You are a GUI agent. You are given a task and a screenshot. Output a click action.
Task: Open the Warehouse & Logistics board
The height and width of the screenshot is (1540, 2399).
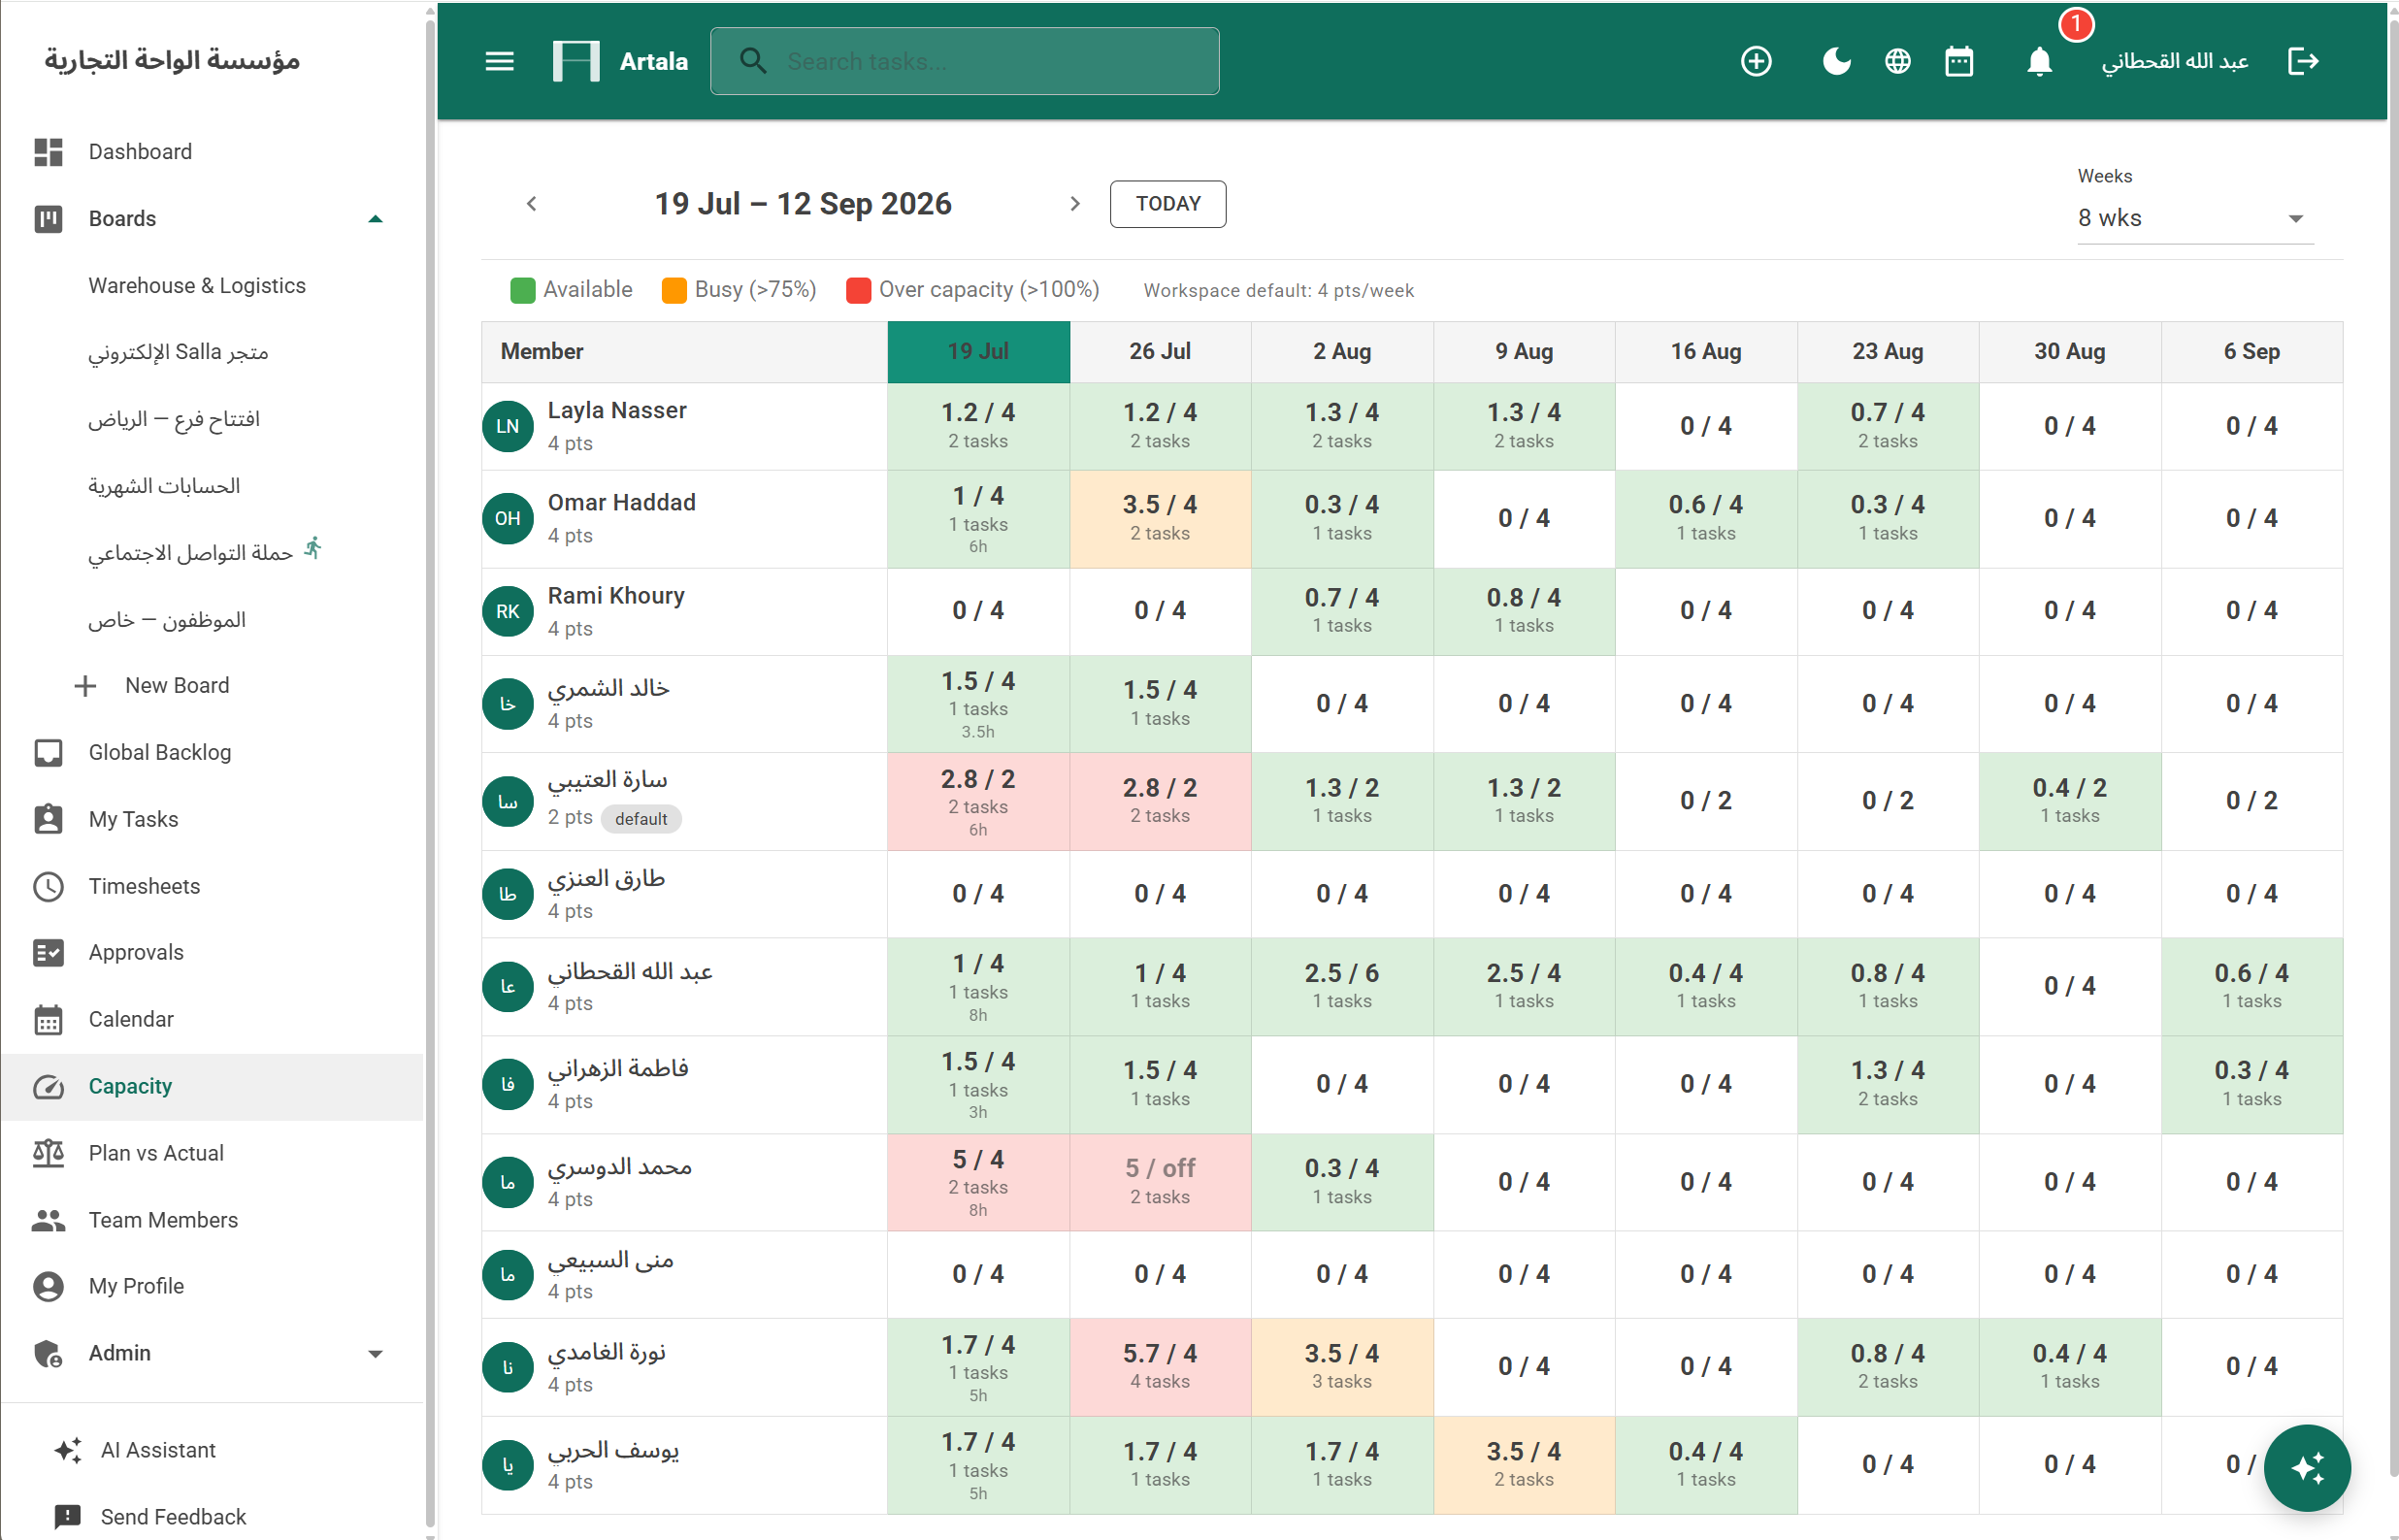(x=197, y=286)
